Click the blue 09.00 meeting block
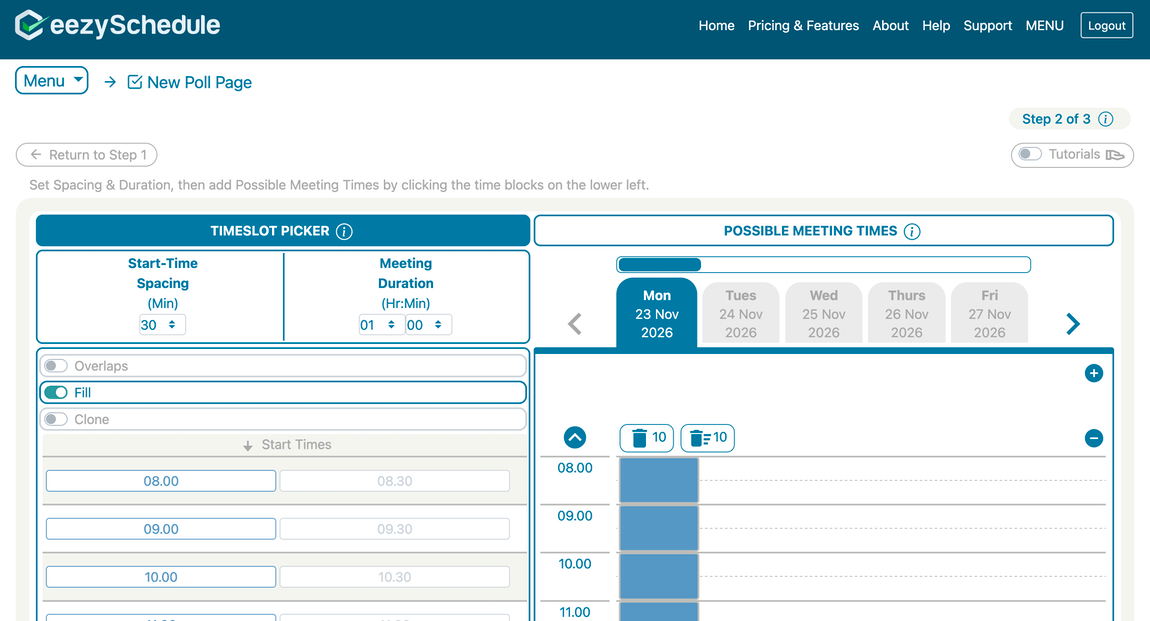Viewport: 1150px width, 621px height. 659,528
